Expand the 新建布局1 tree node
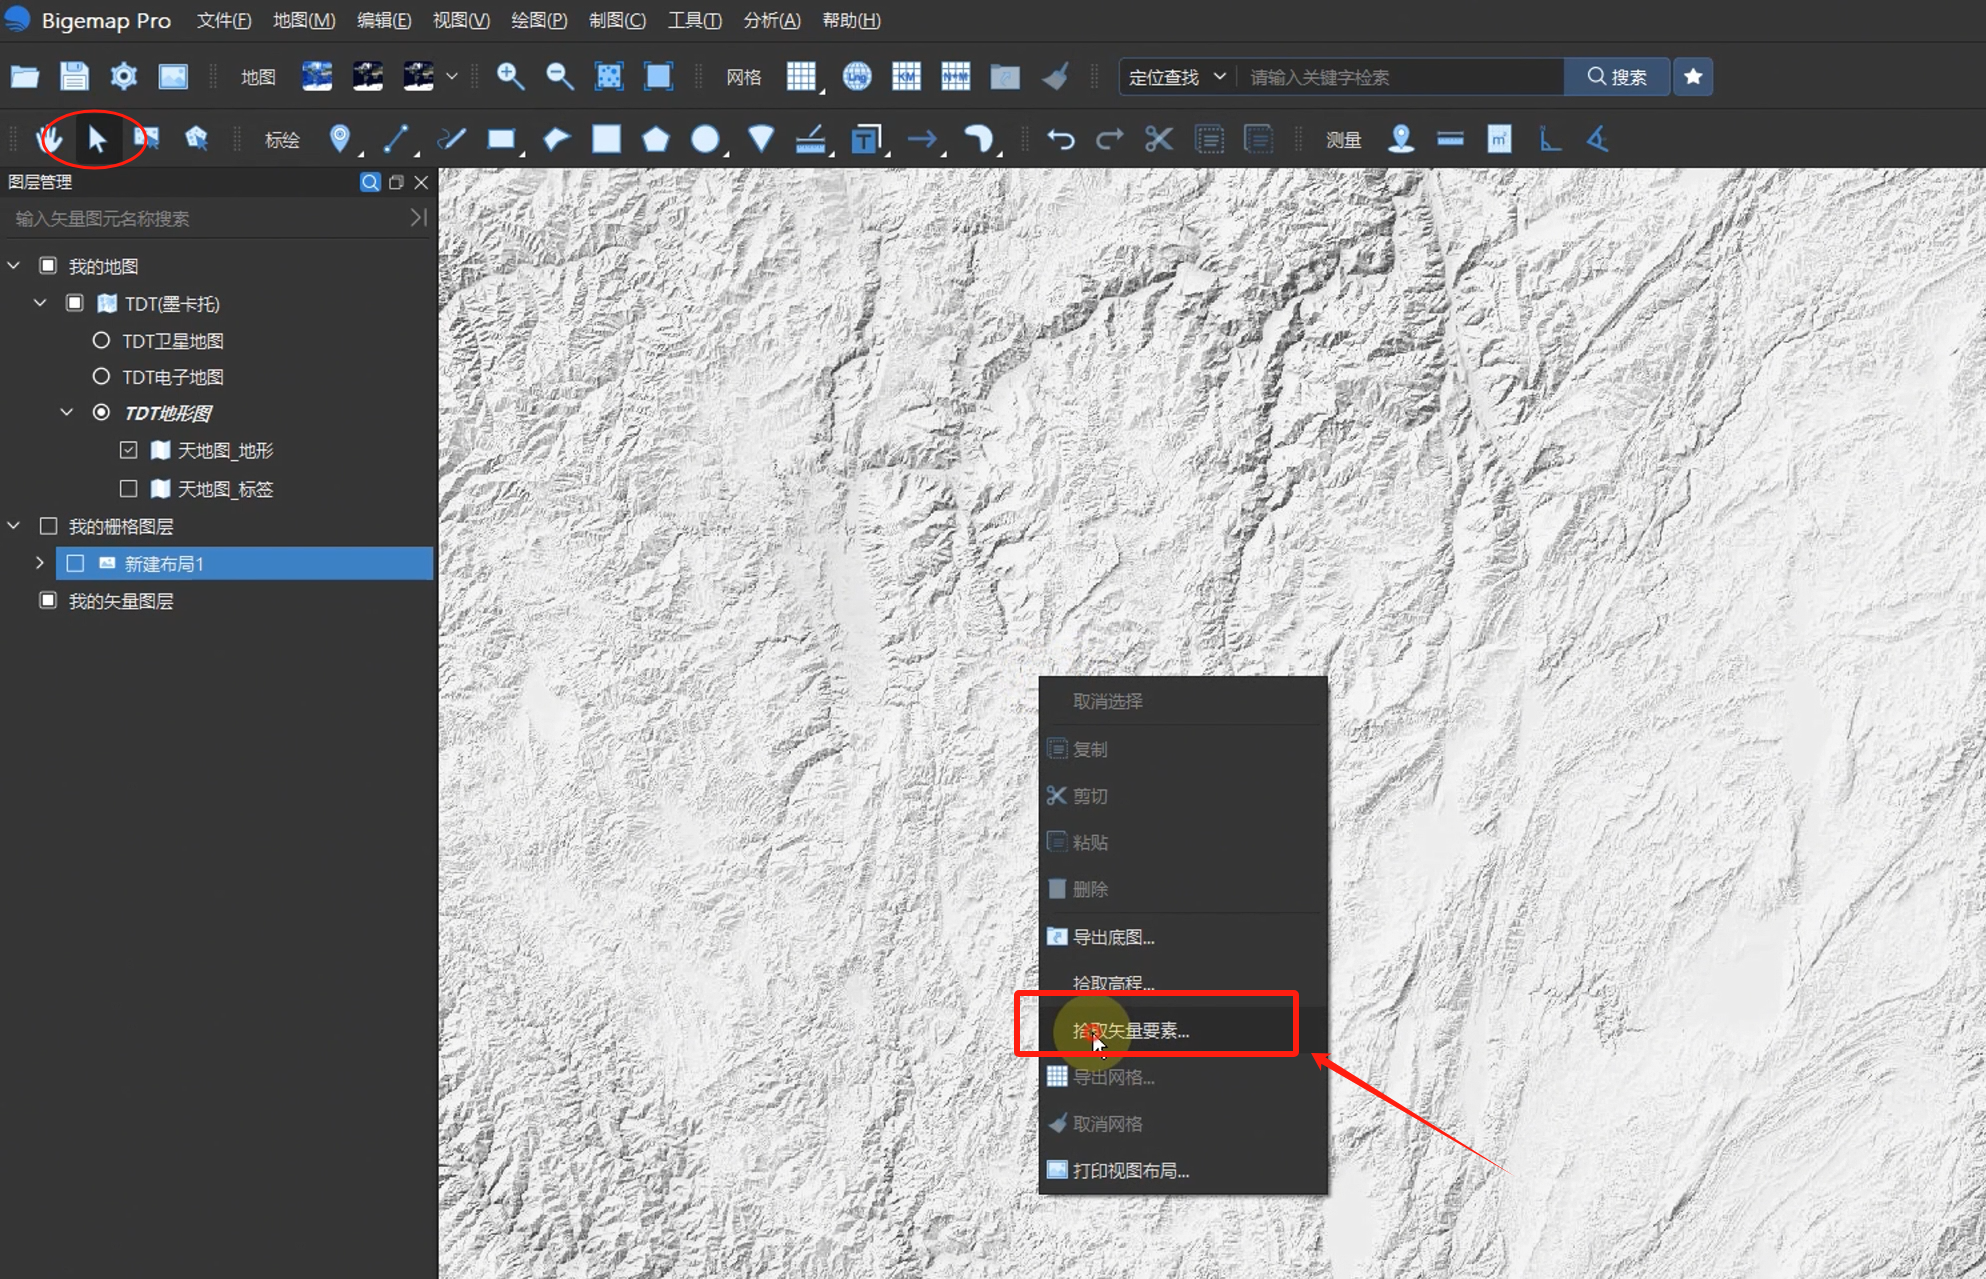Screen dimensions: 1986x1279 [40, 563]
